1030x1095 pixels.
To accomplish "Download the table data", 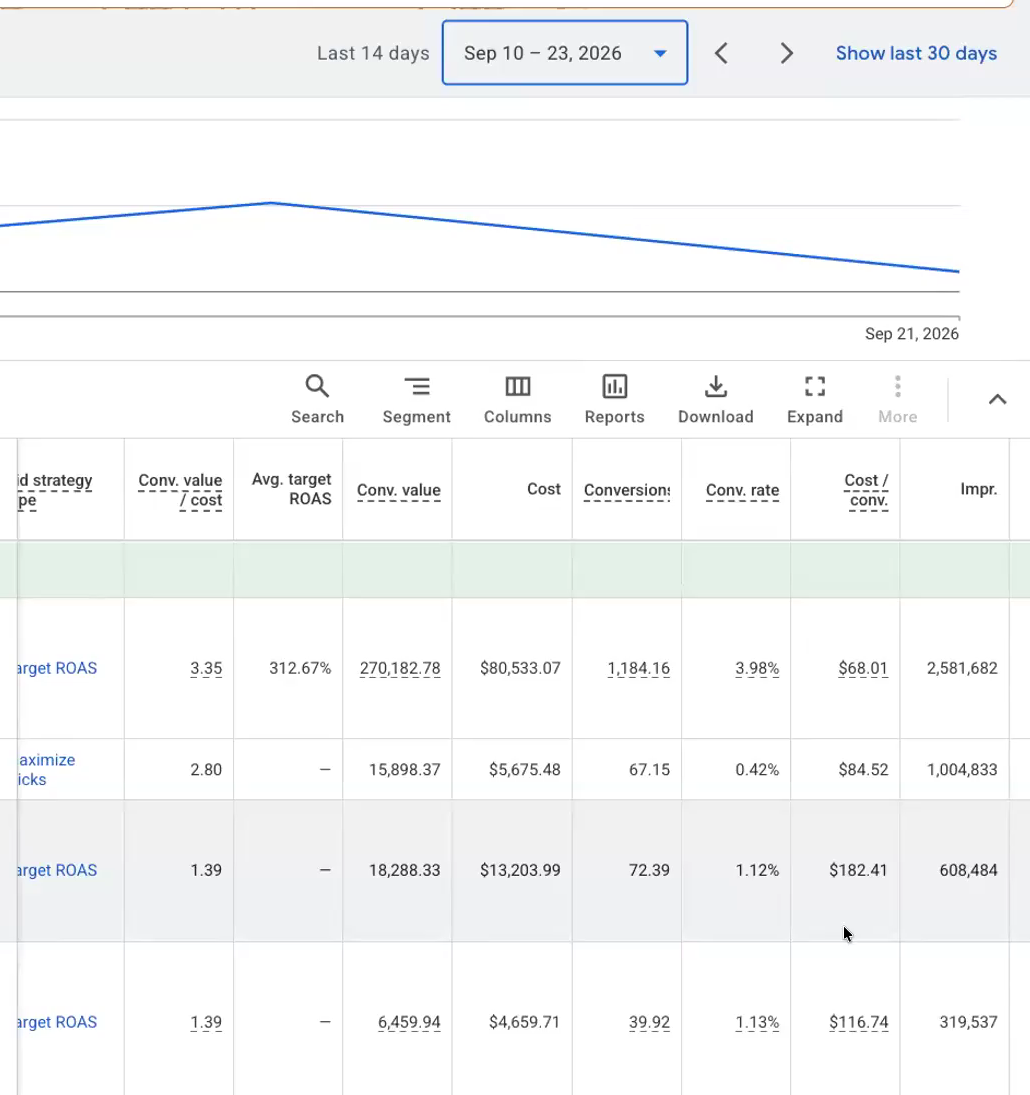I will pos(716,399).
